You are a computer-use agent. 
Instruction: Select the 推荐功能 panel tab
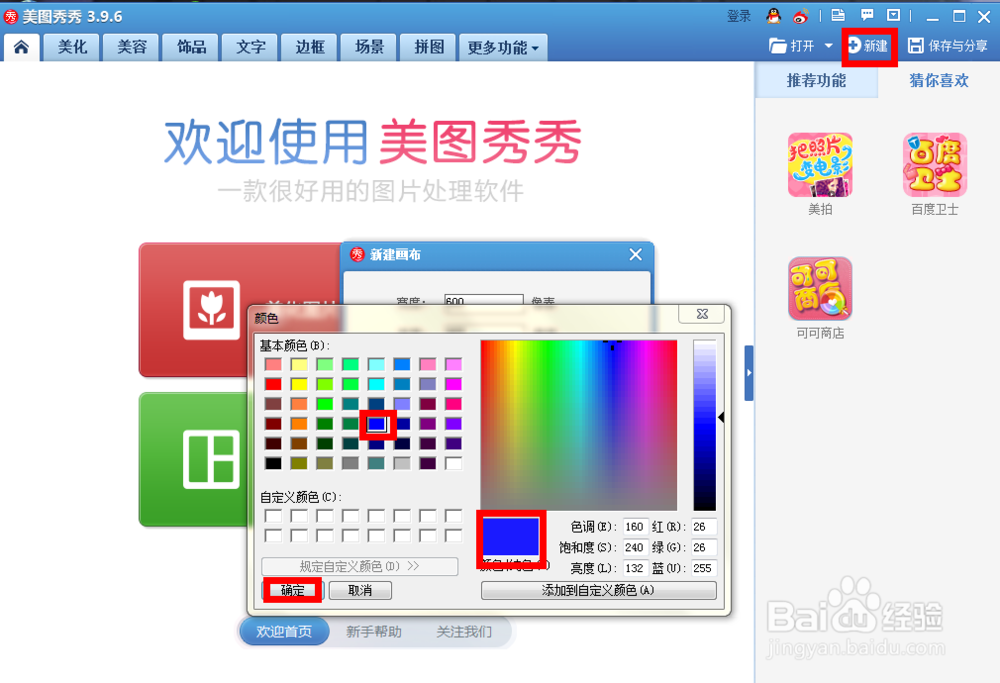click(x=816, y=80)
